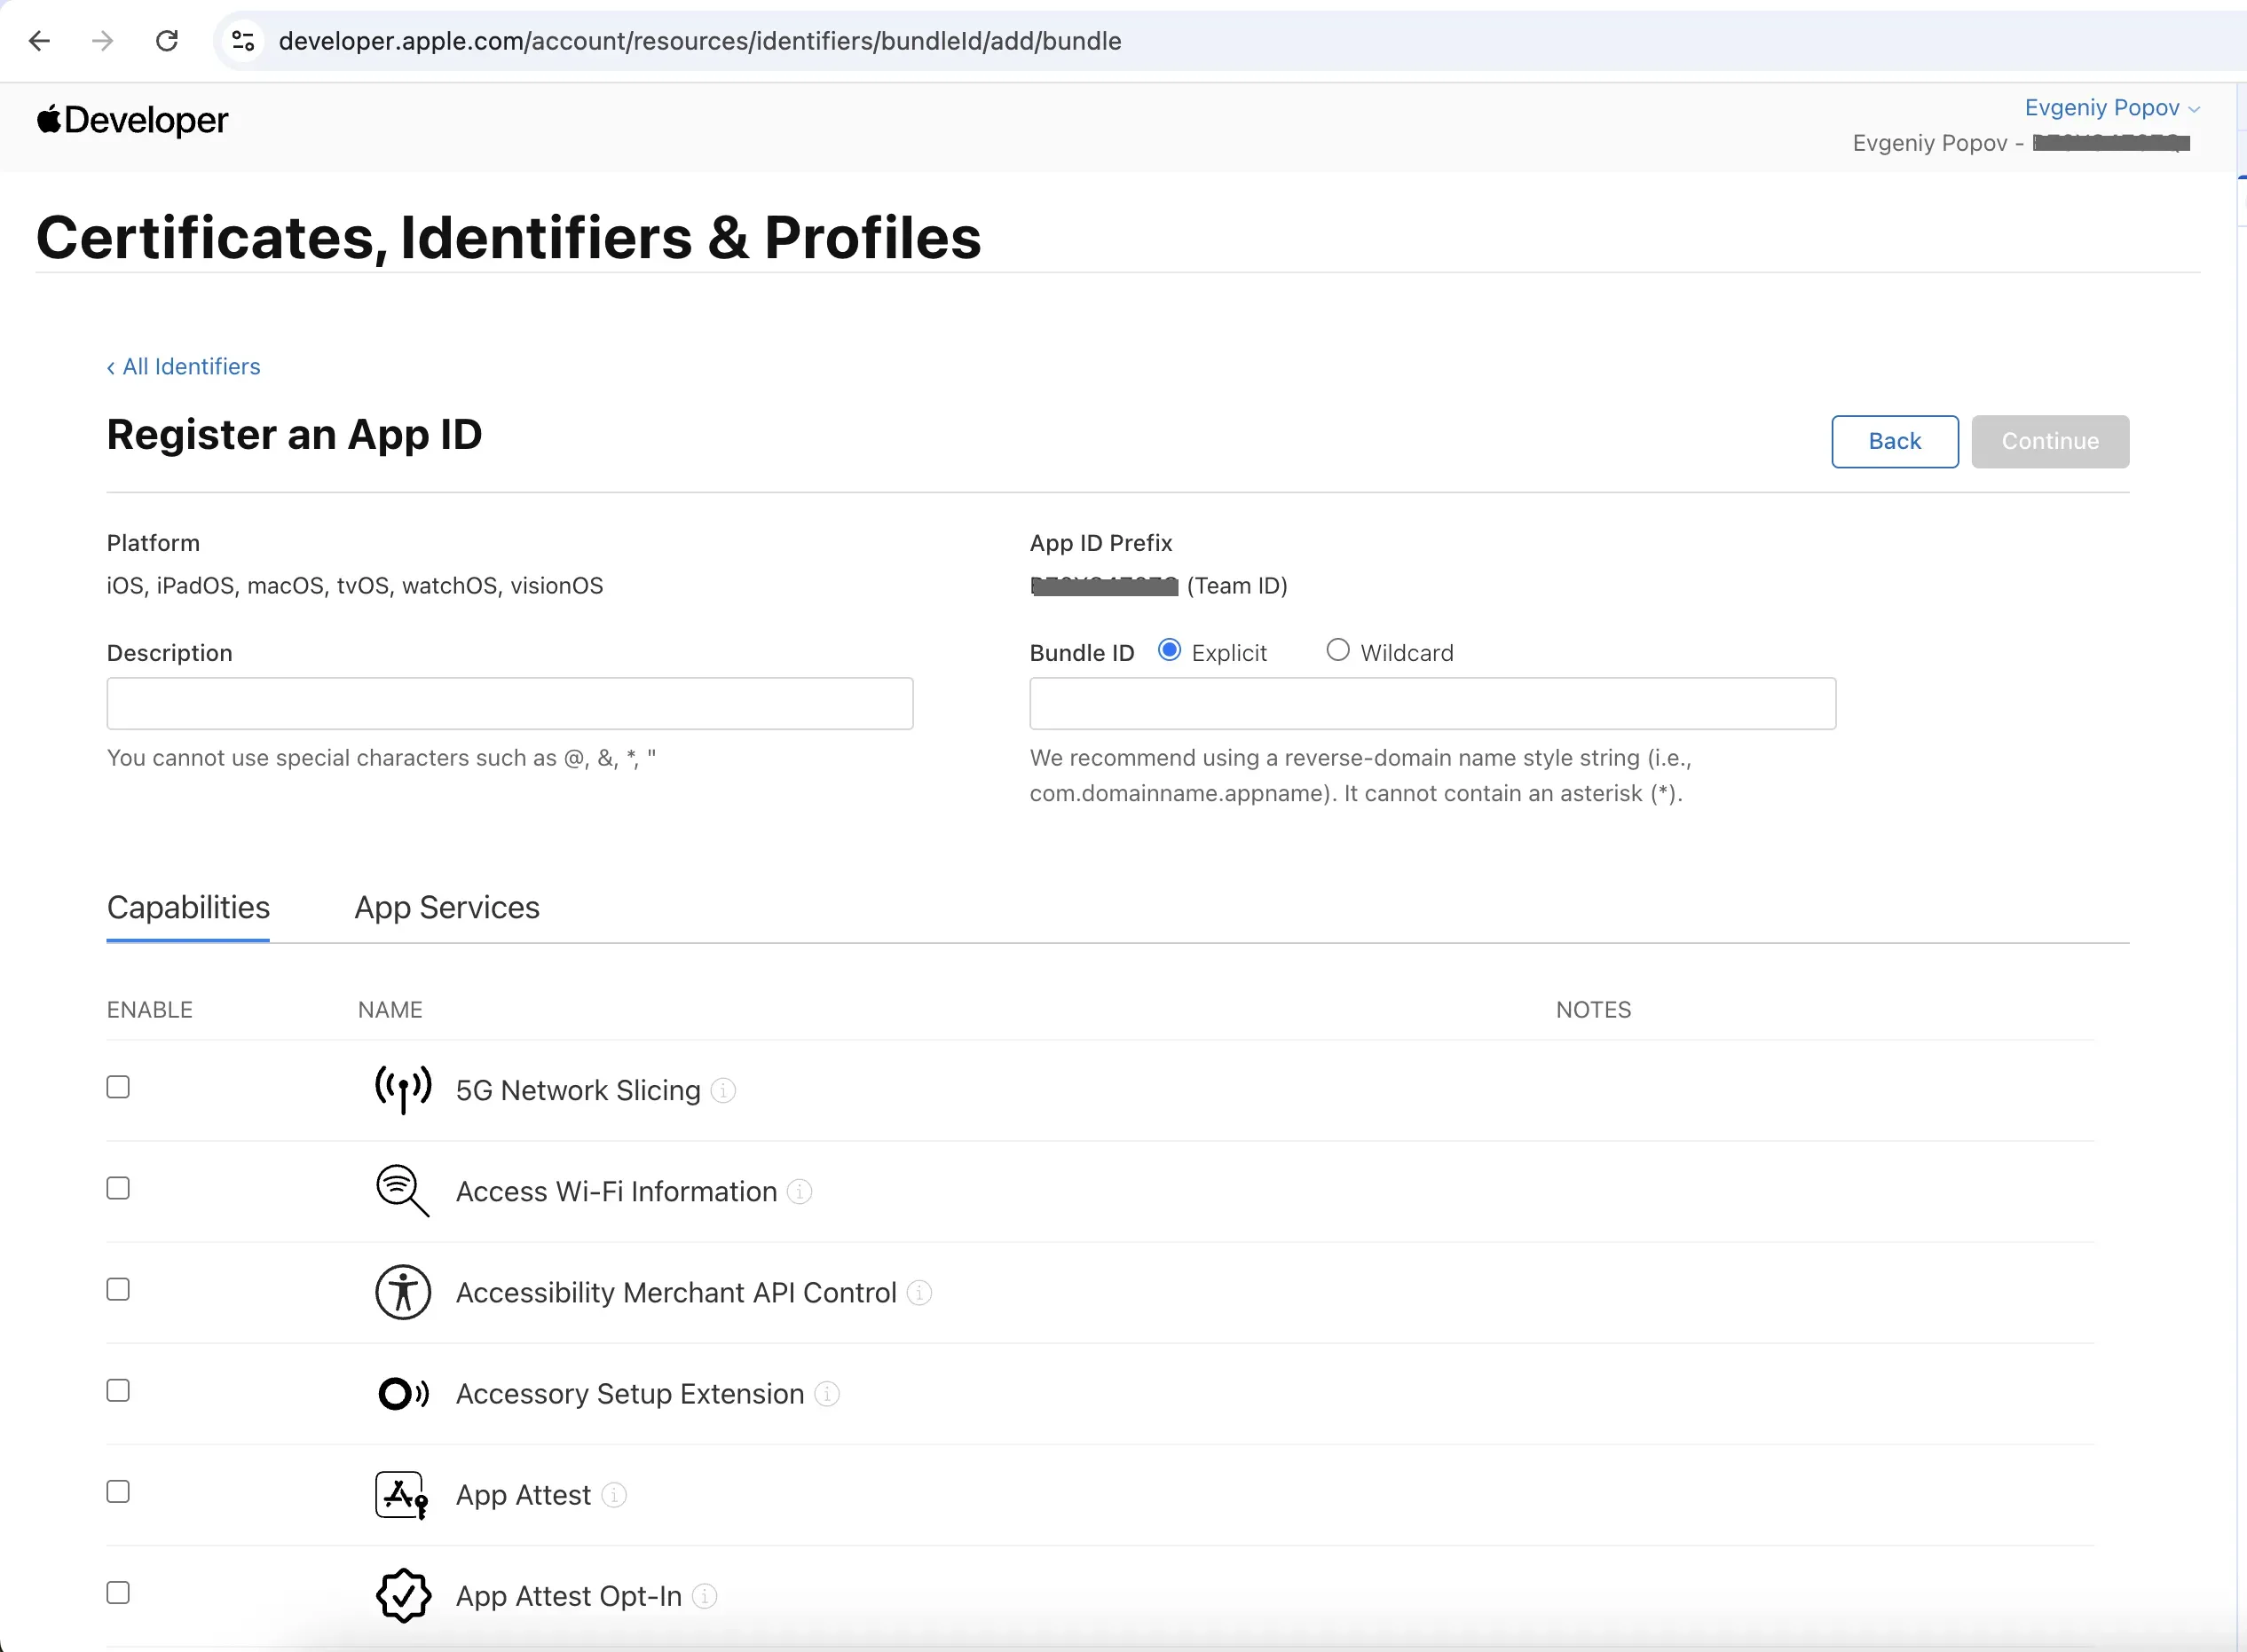Switch to the Capabilities tab

point(188,907)
